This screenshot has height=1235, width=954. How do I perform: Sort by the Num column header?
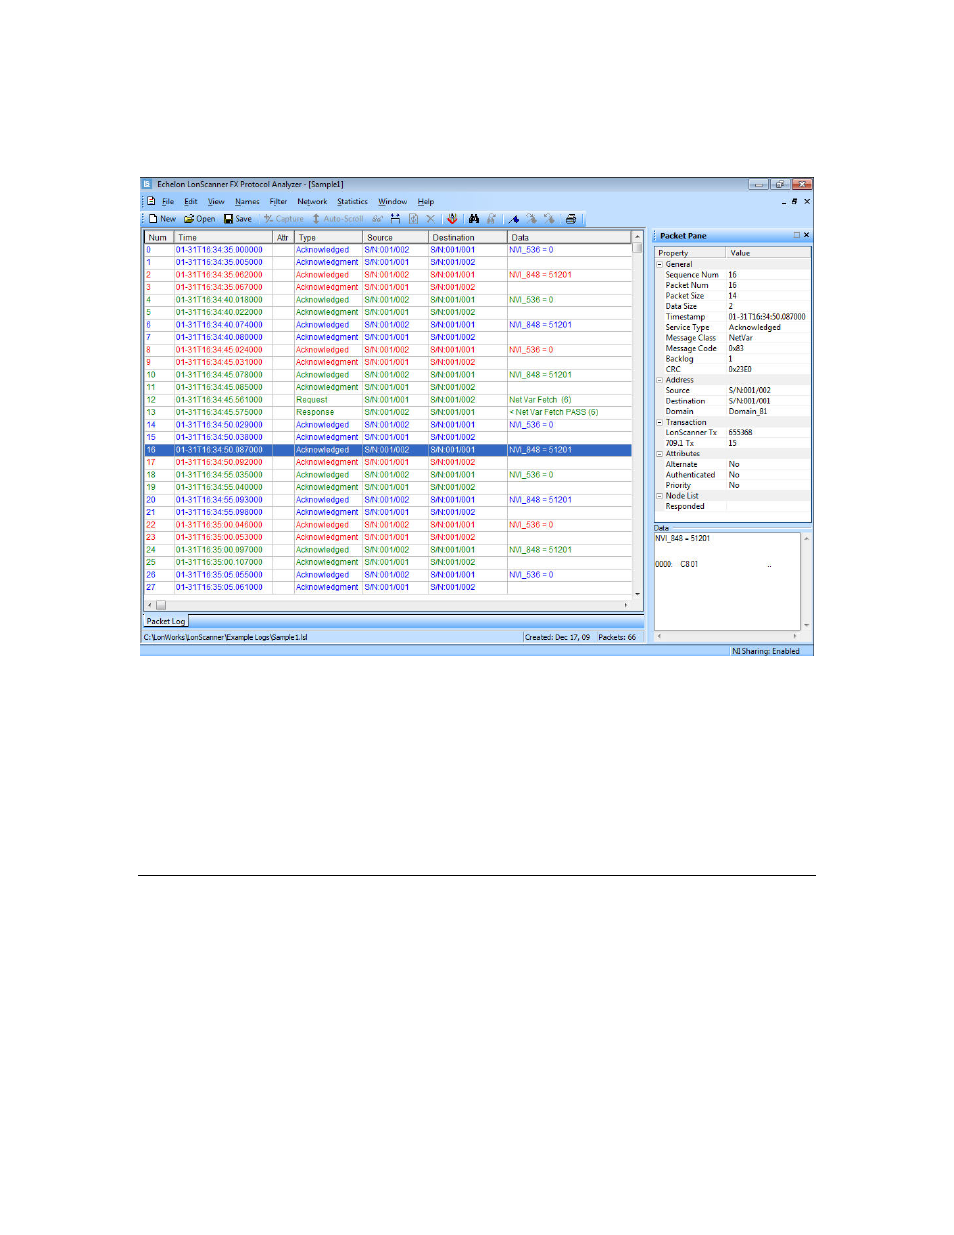(159, 238)
